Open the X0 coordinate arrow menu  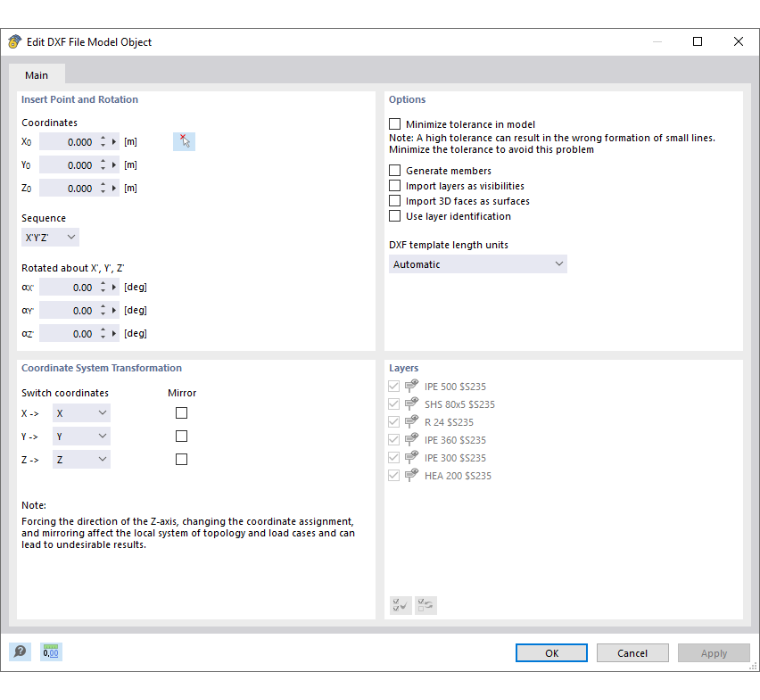(x=114, y=142)
